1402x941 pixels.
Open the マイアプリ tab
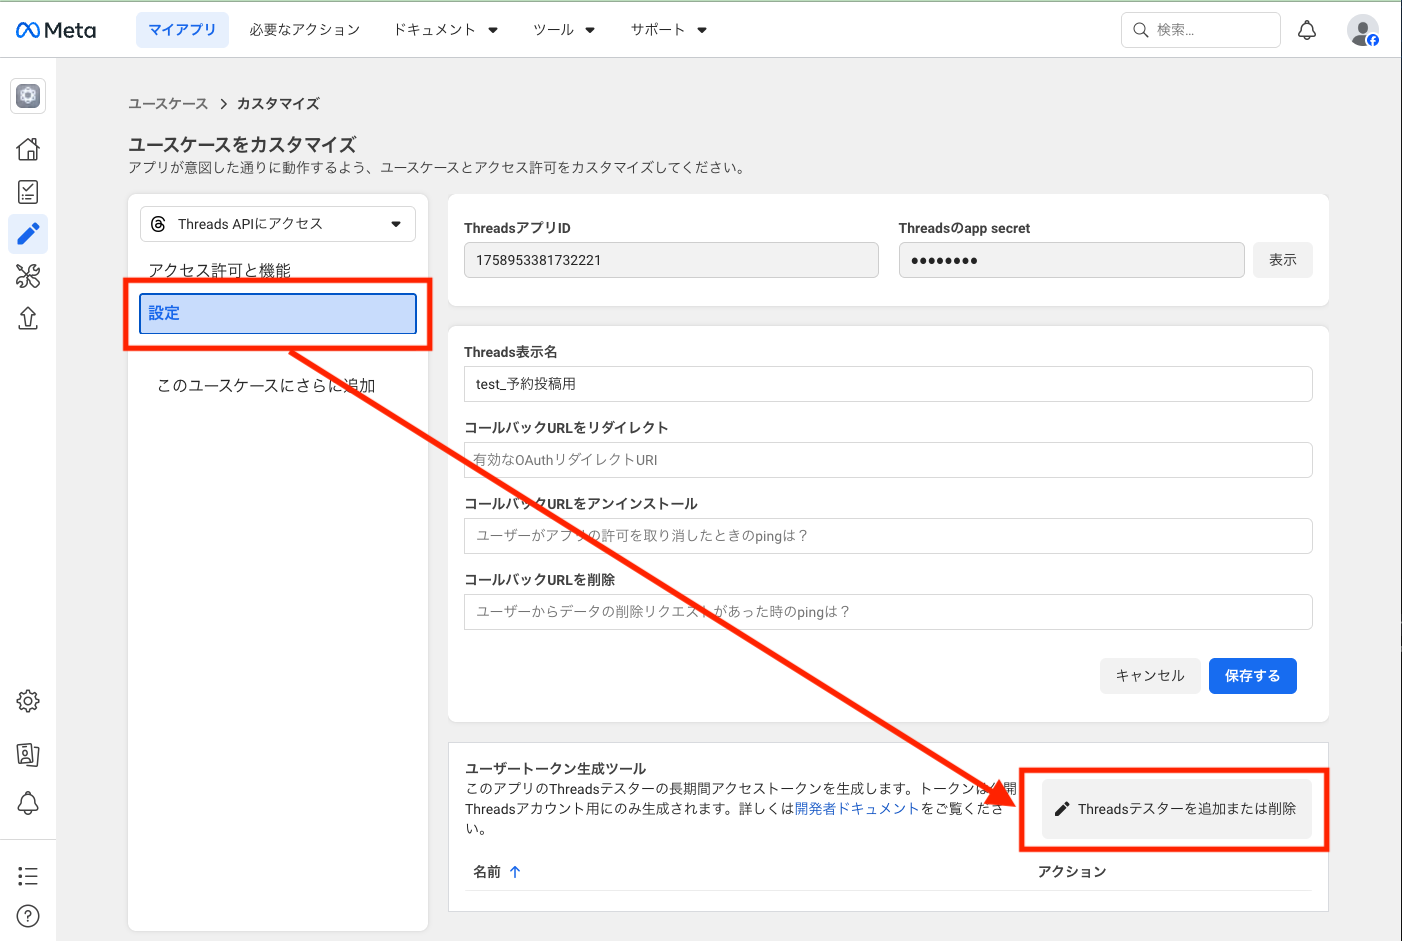pos(182,30)
